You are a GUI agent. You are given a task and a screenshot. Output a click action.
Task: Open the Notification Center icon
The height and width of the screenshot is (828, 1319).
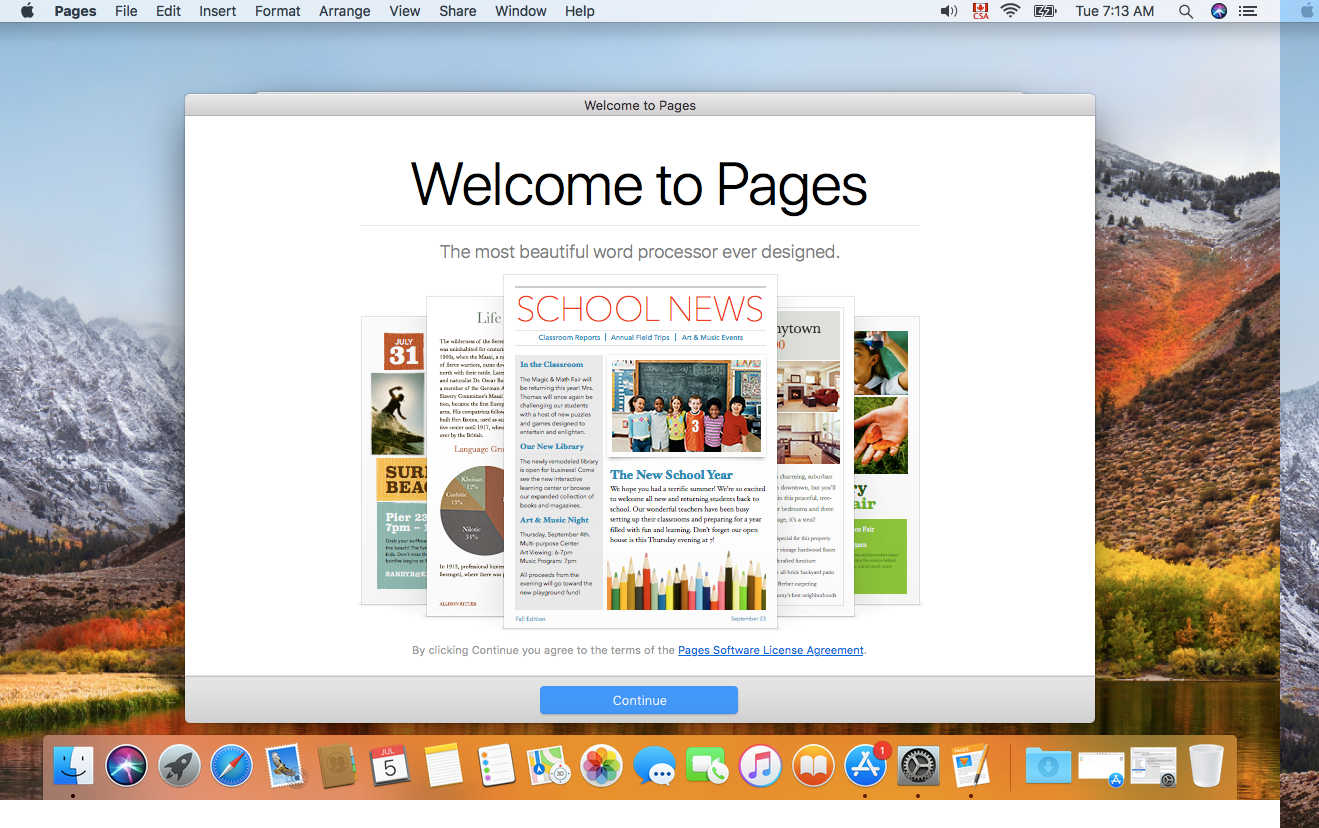pos(1247,11)
